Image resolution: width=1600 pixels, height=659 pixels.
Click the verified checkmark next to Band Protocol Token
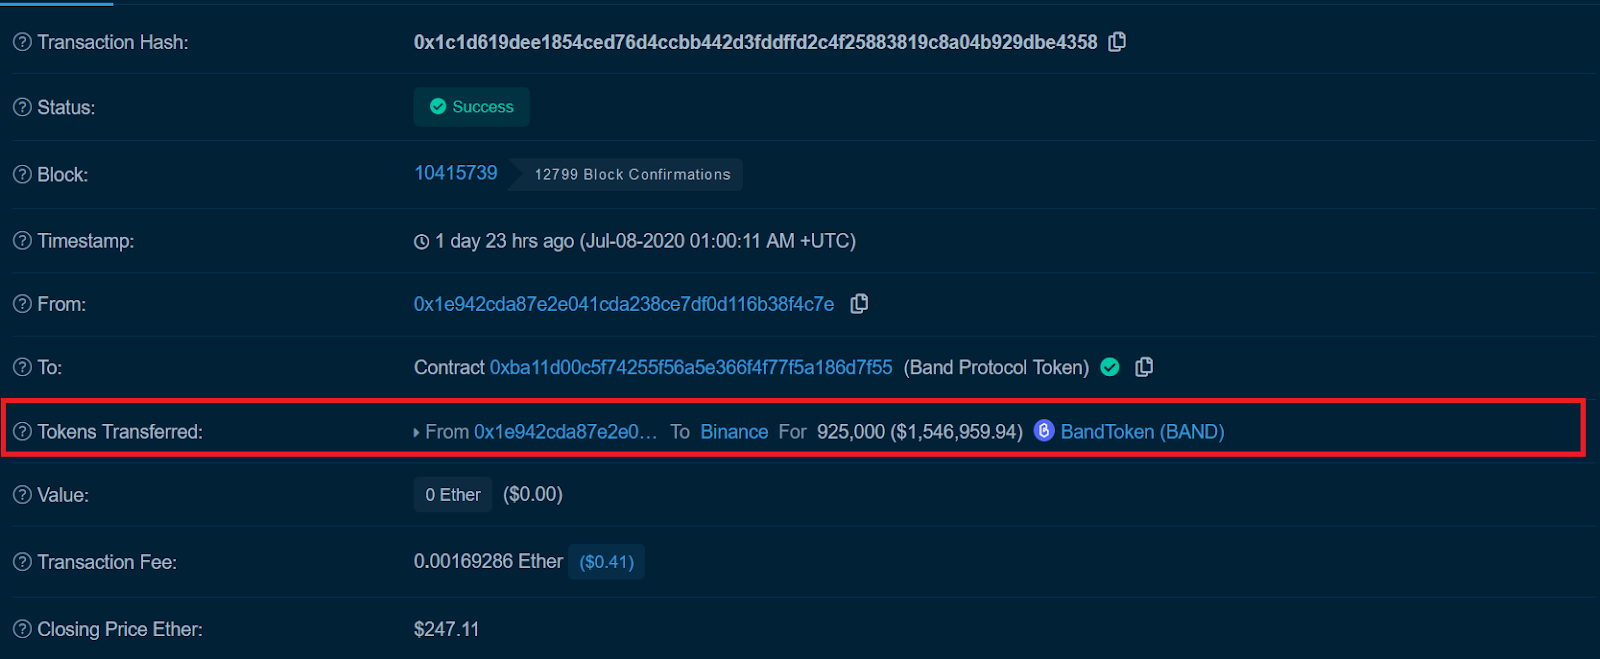click(1110, 367)
